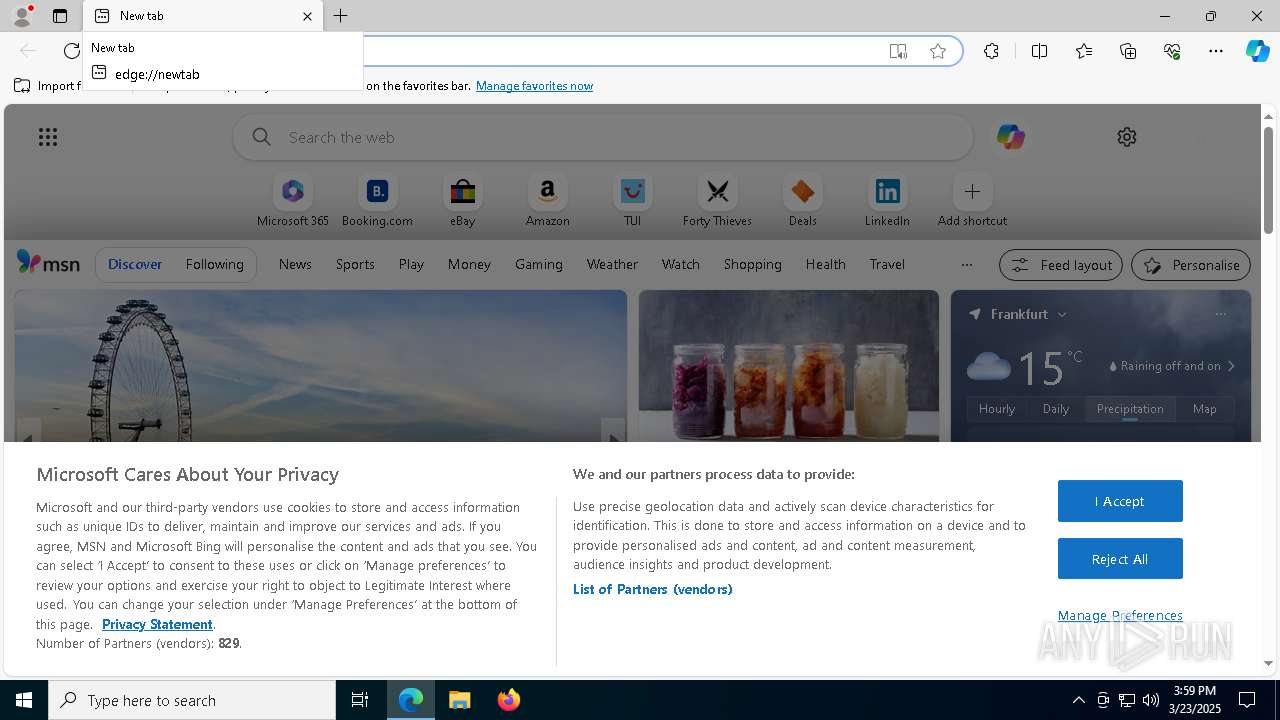
Task: Click Manage favorites now link
Action: [x=534, y=86]
